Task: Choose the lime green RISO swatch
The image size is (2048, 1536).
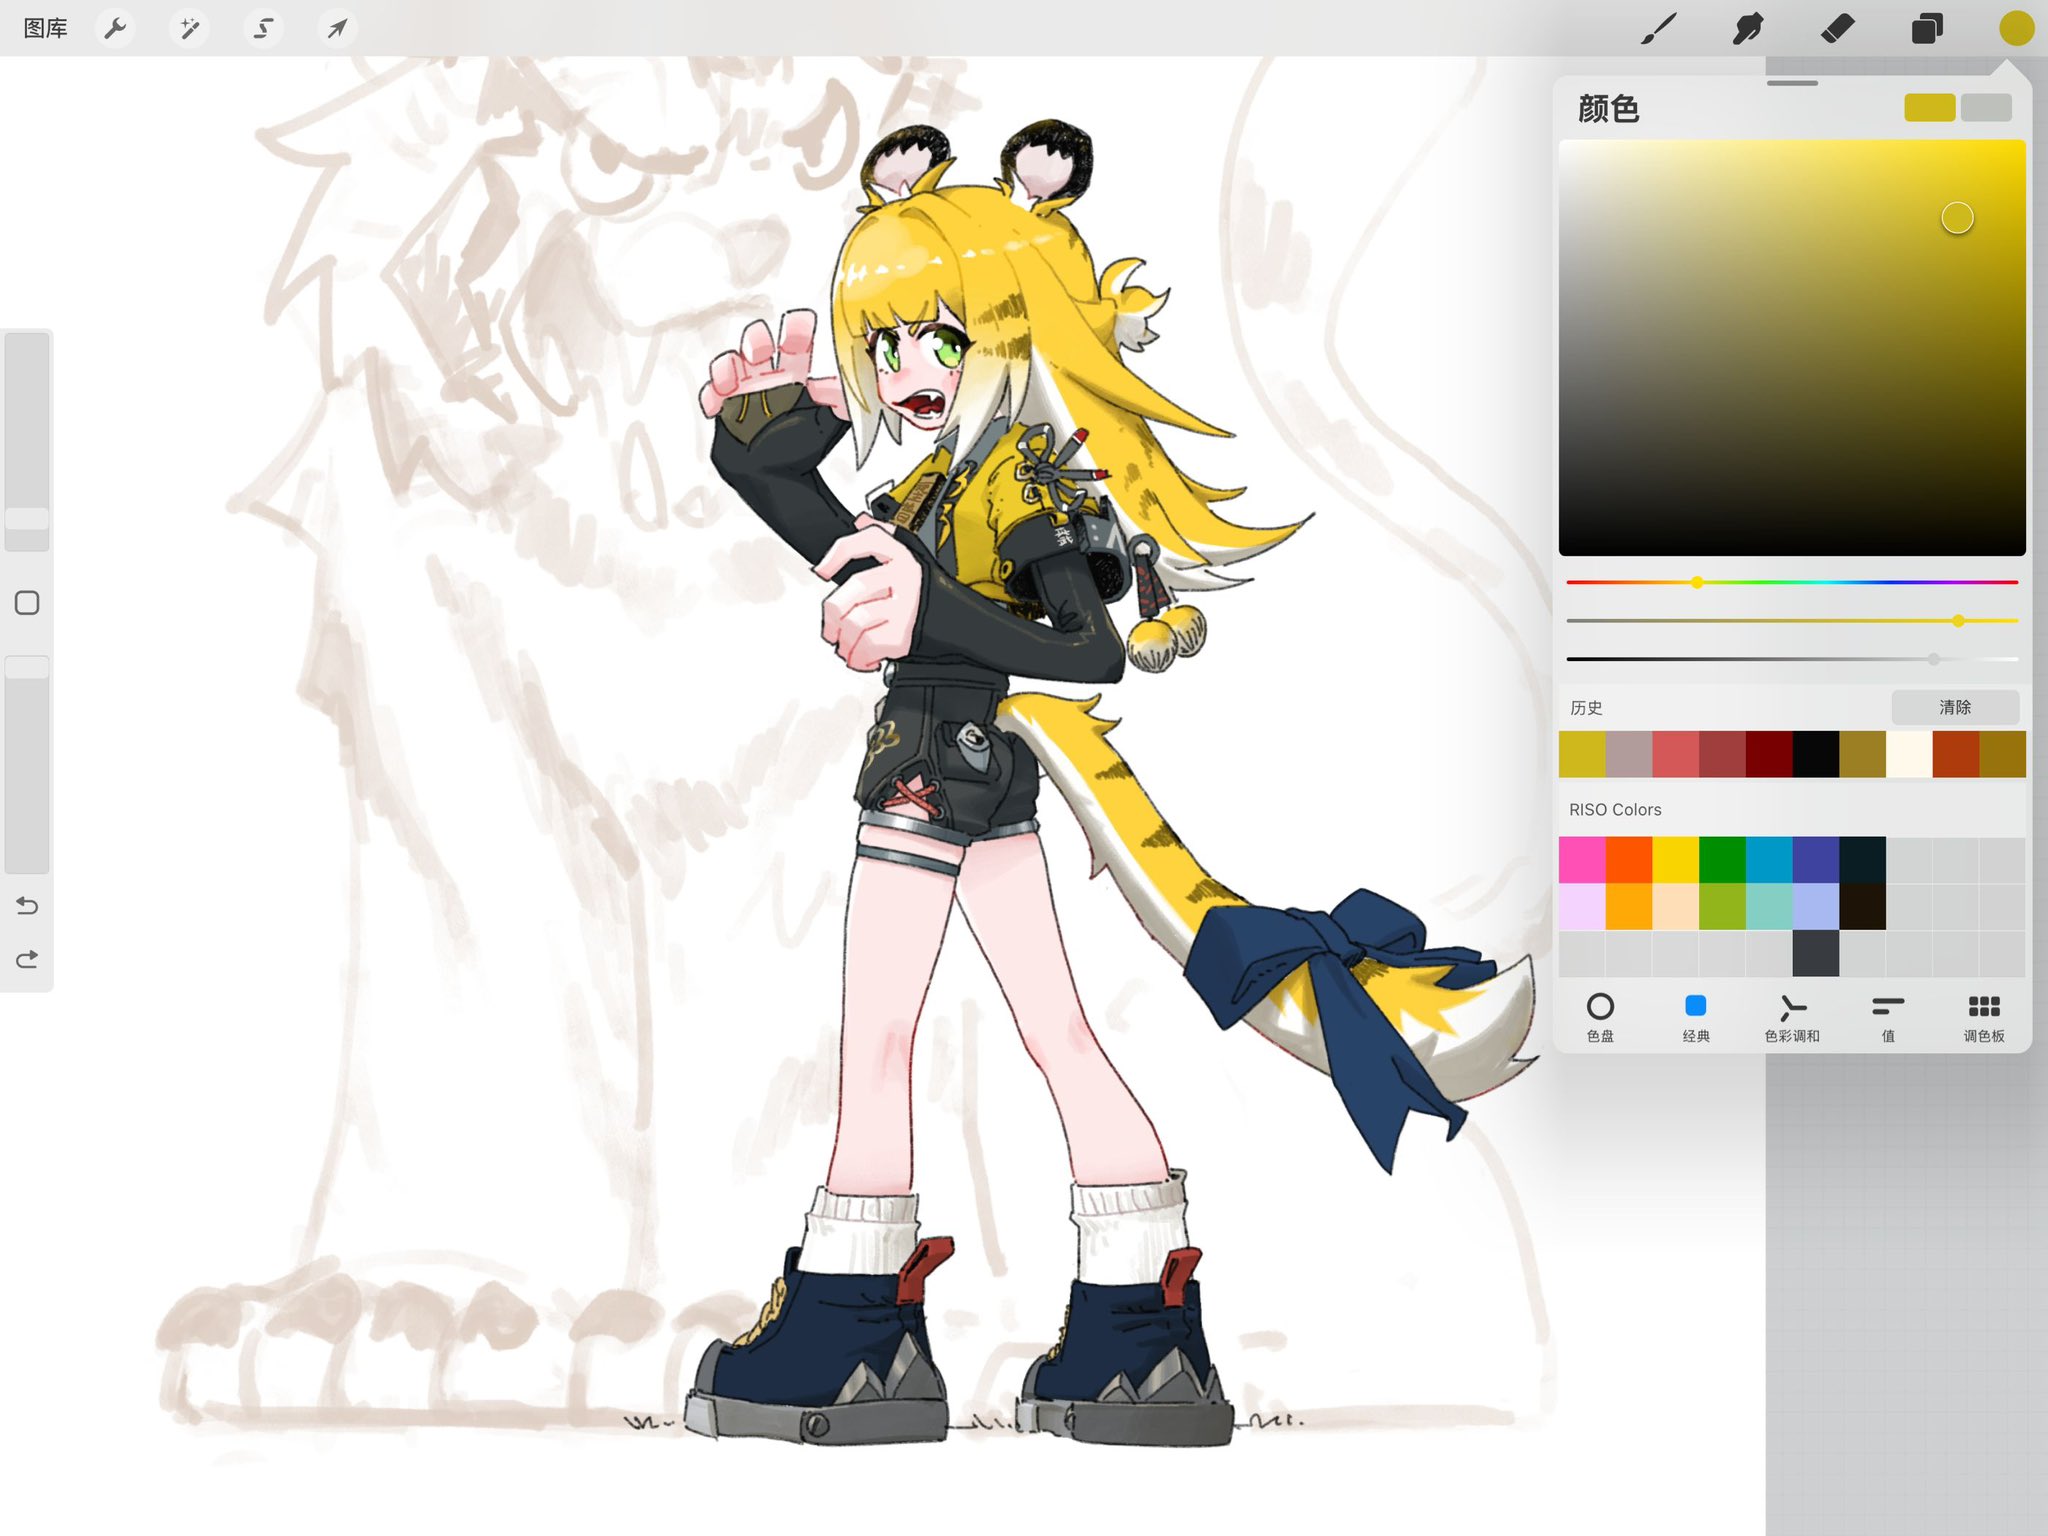Action: tap(1722, 906)
